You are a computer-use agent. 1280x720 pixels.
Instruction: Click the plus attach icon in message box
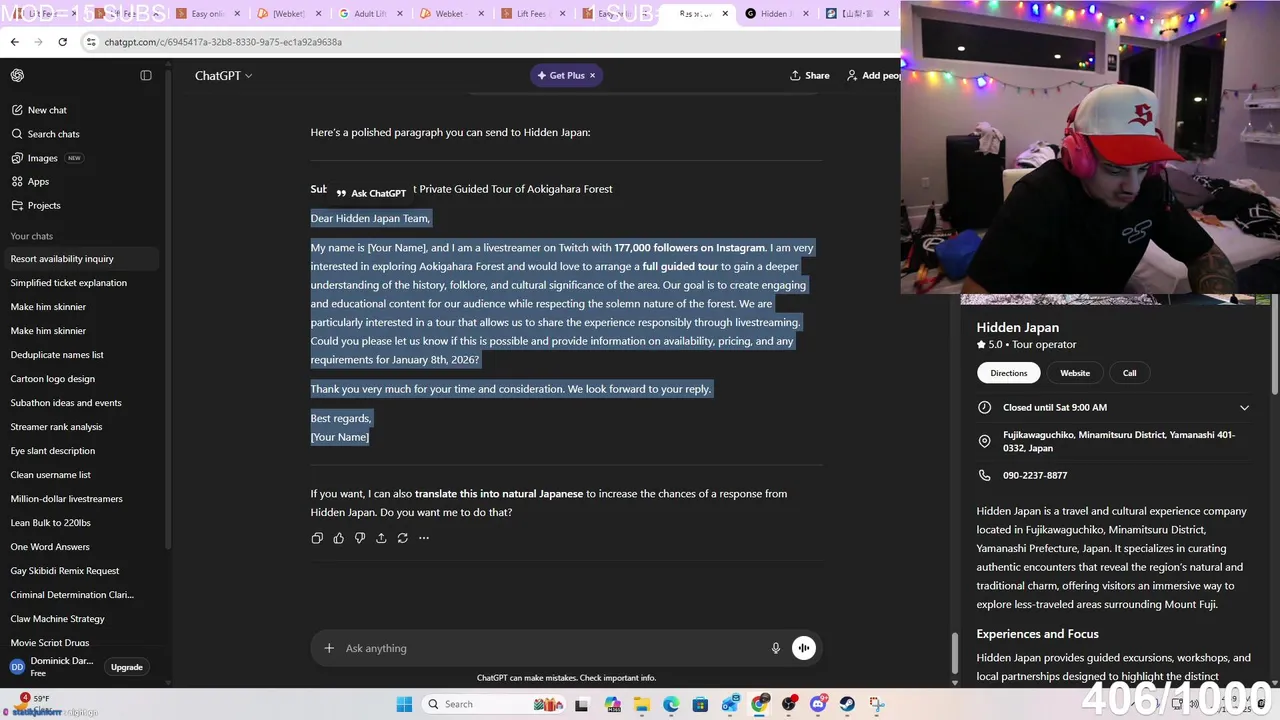tap(329, 648)
